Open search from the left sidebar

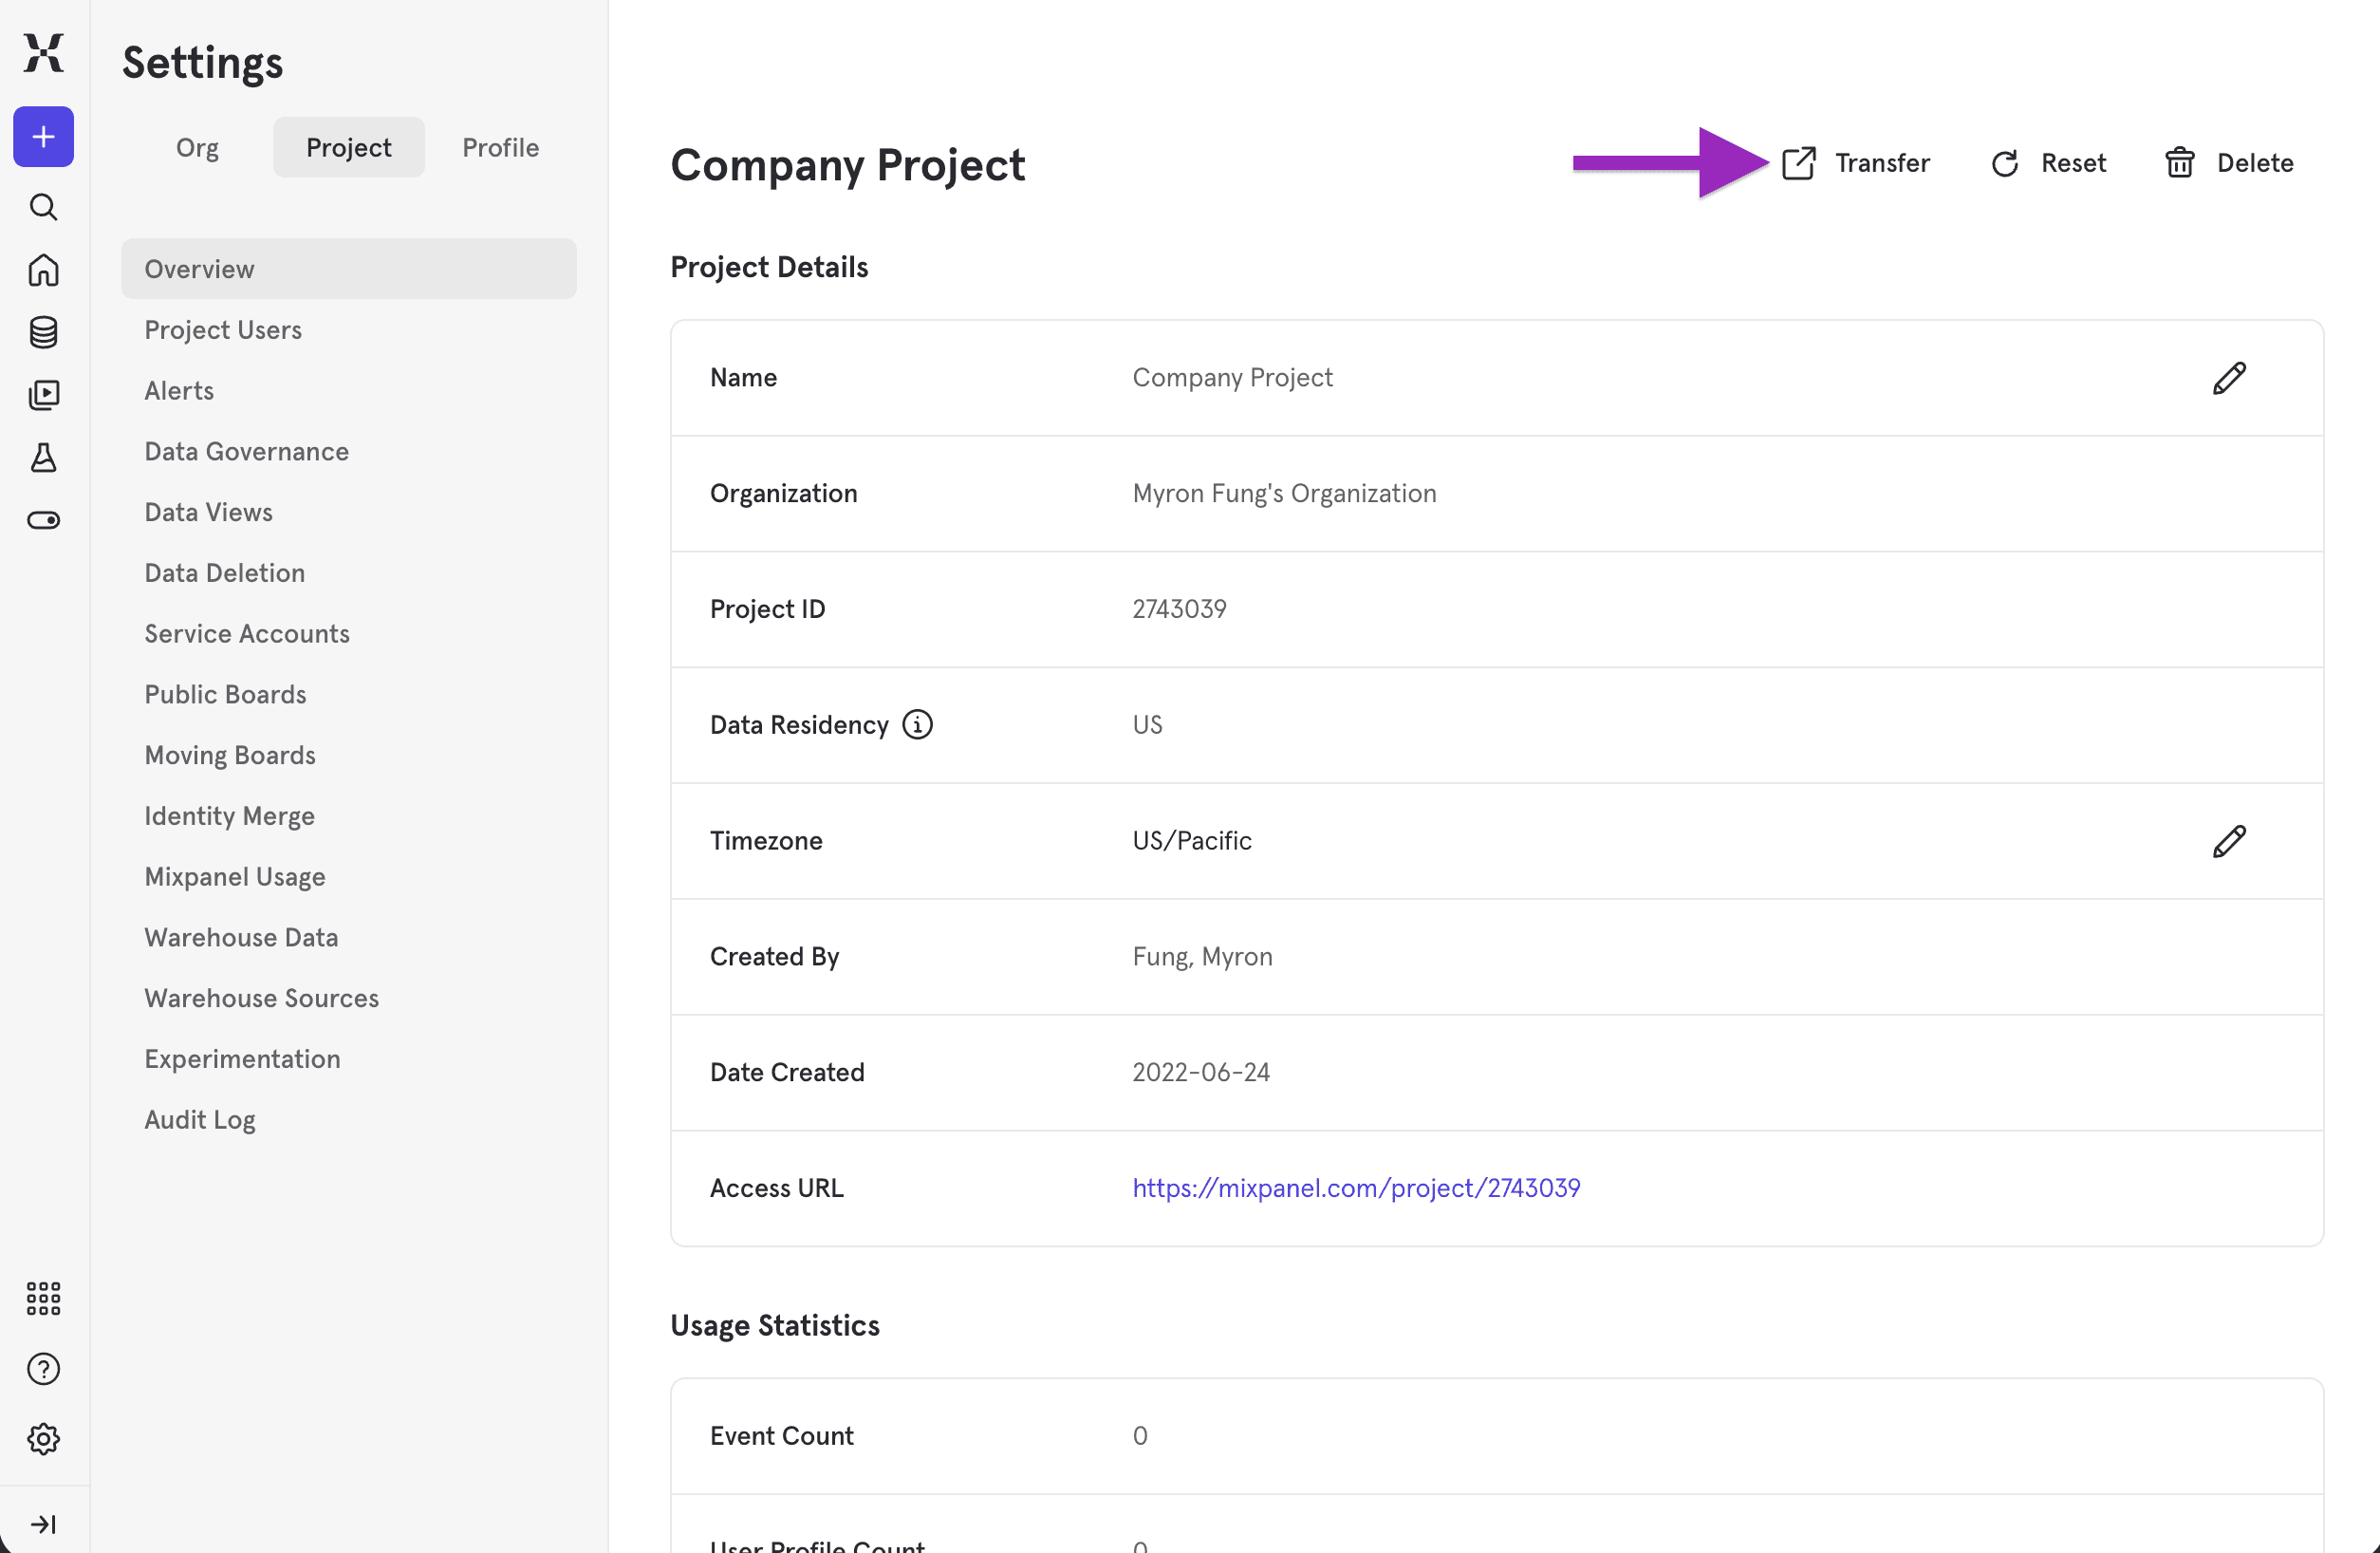[x=43, y=207]
